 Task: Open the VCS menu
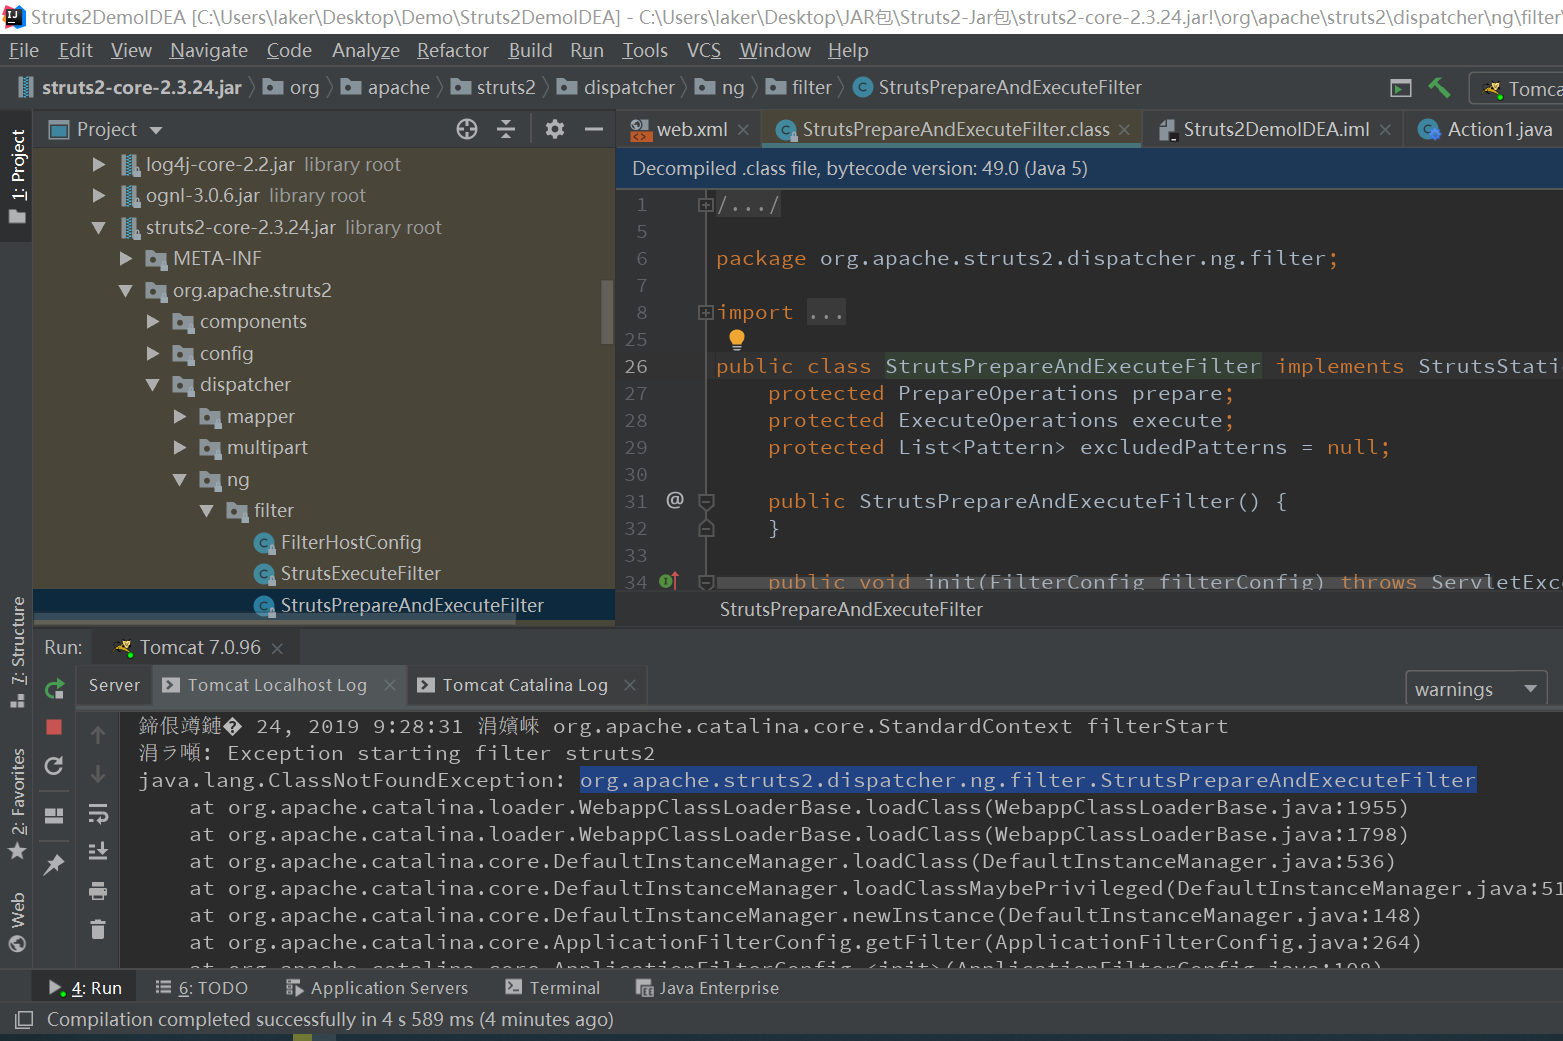(704, 51)
